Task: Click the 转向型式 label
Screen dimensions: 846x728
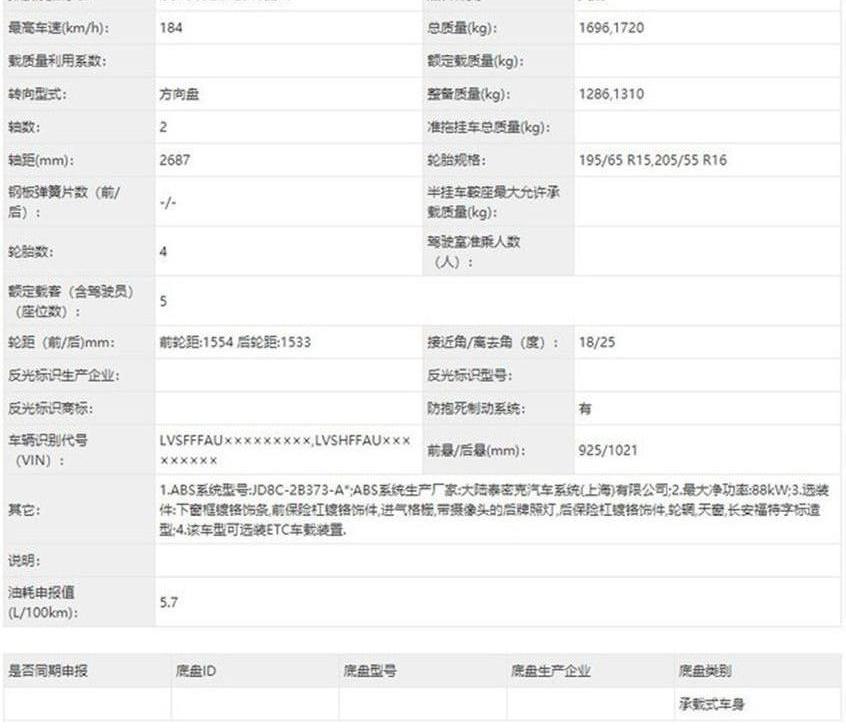Action: pyautogui.click(x=37, y=94)
